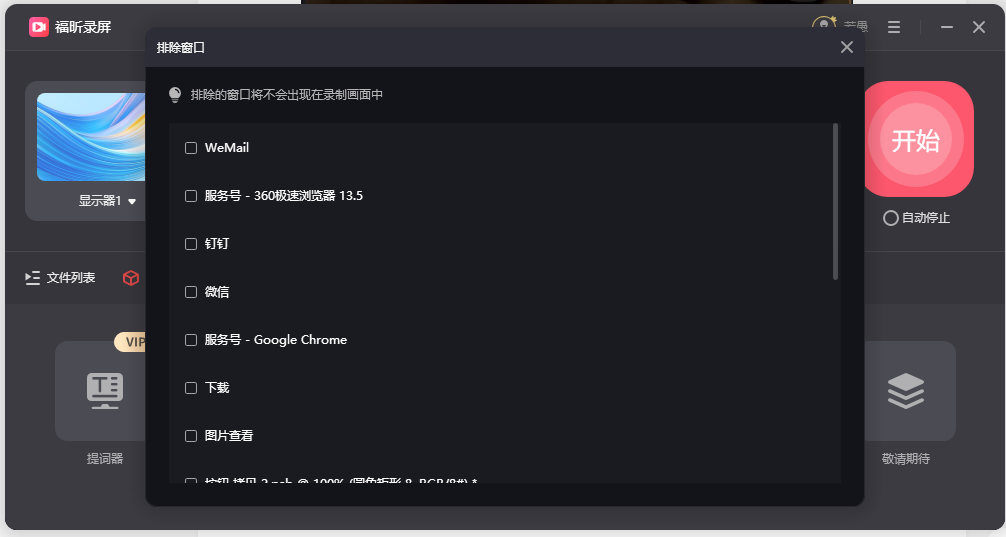Open the 文件列表 file list

click(60, 278)
